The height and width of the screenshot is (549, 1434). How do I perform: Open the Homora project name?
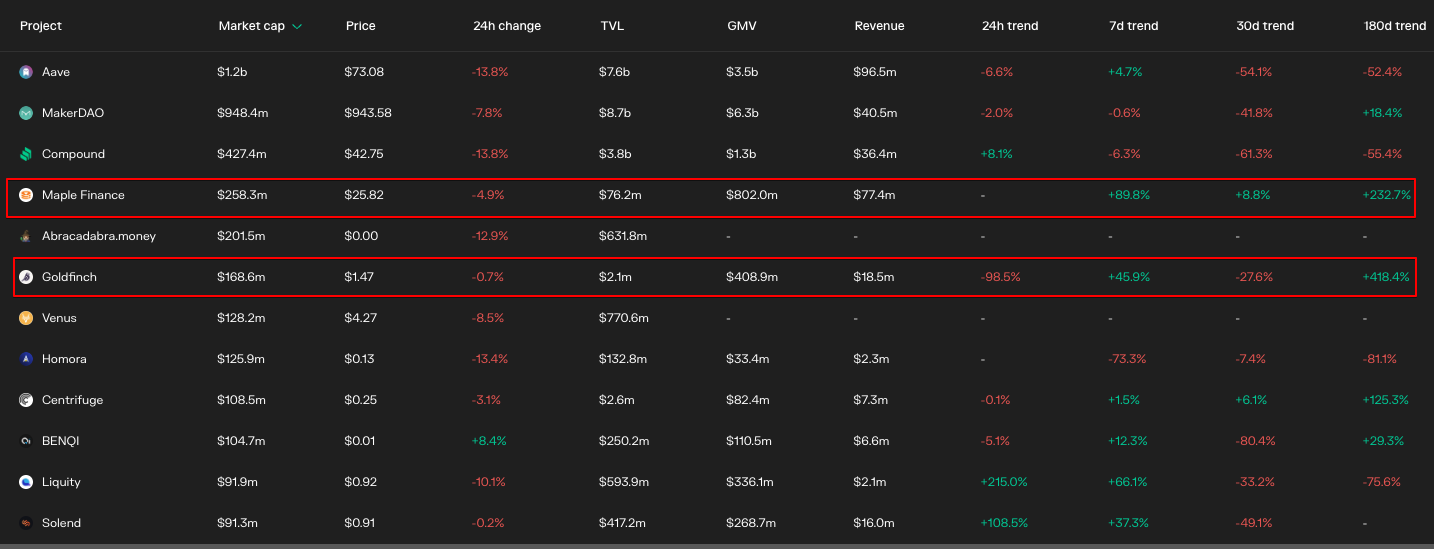[64, 359]
